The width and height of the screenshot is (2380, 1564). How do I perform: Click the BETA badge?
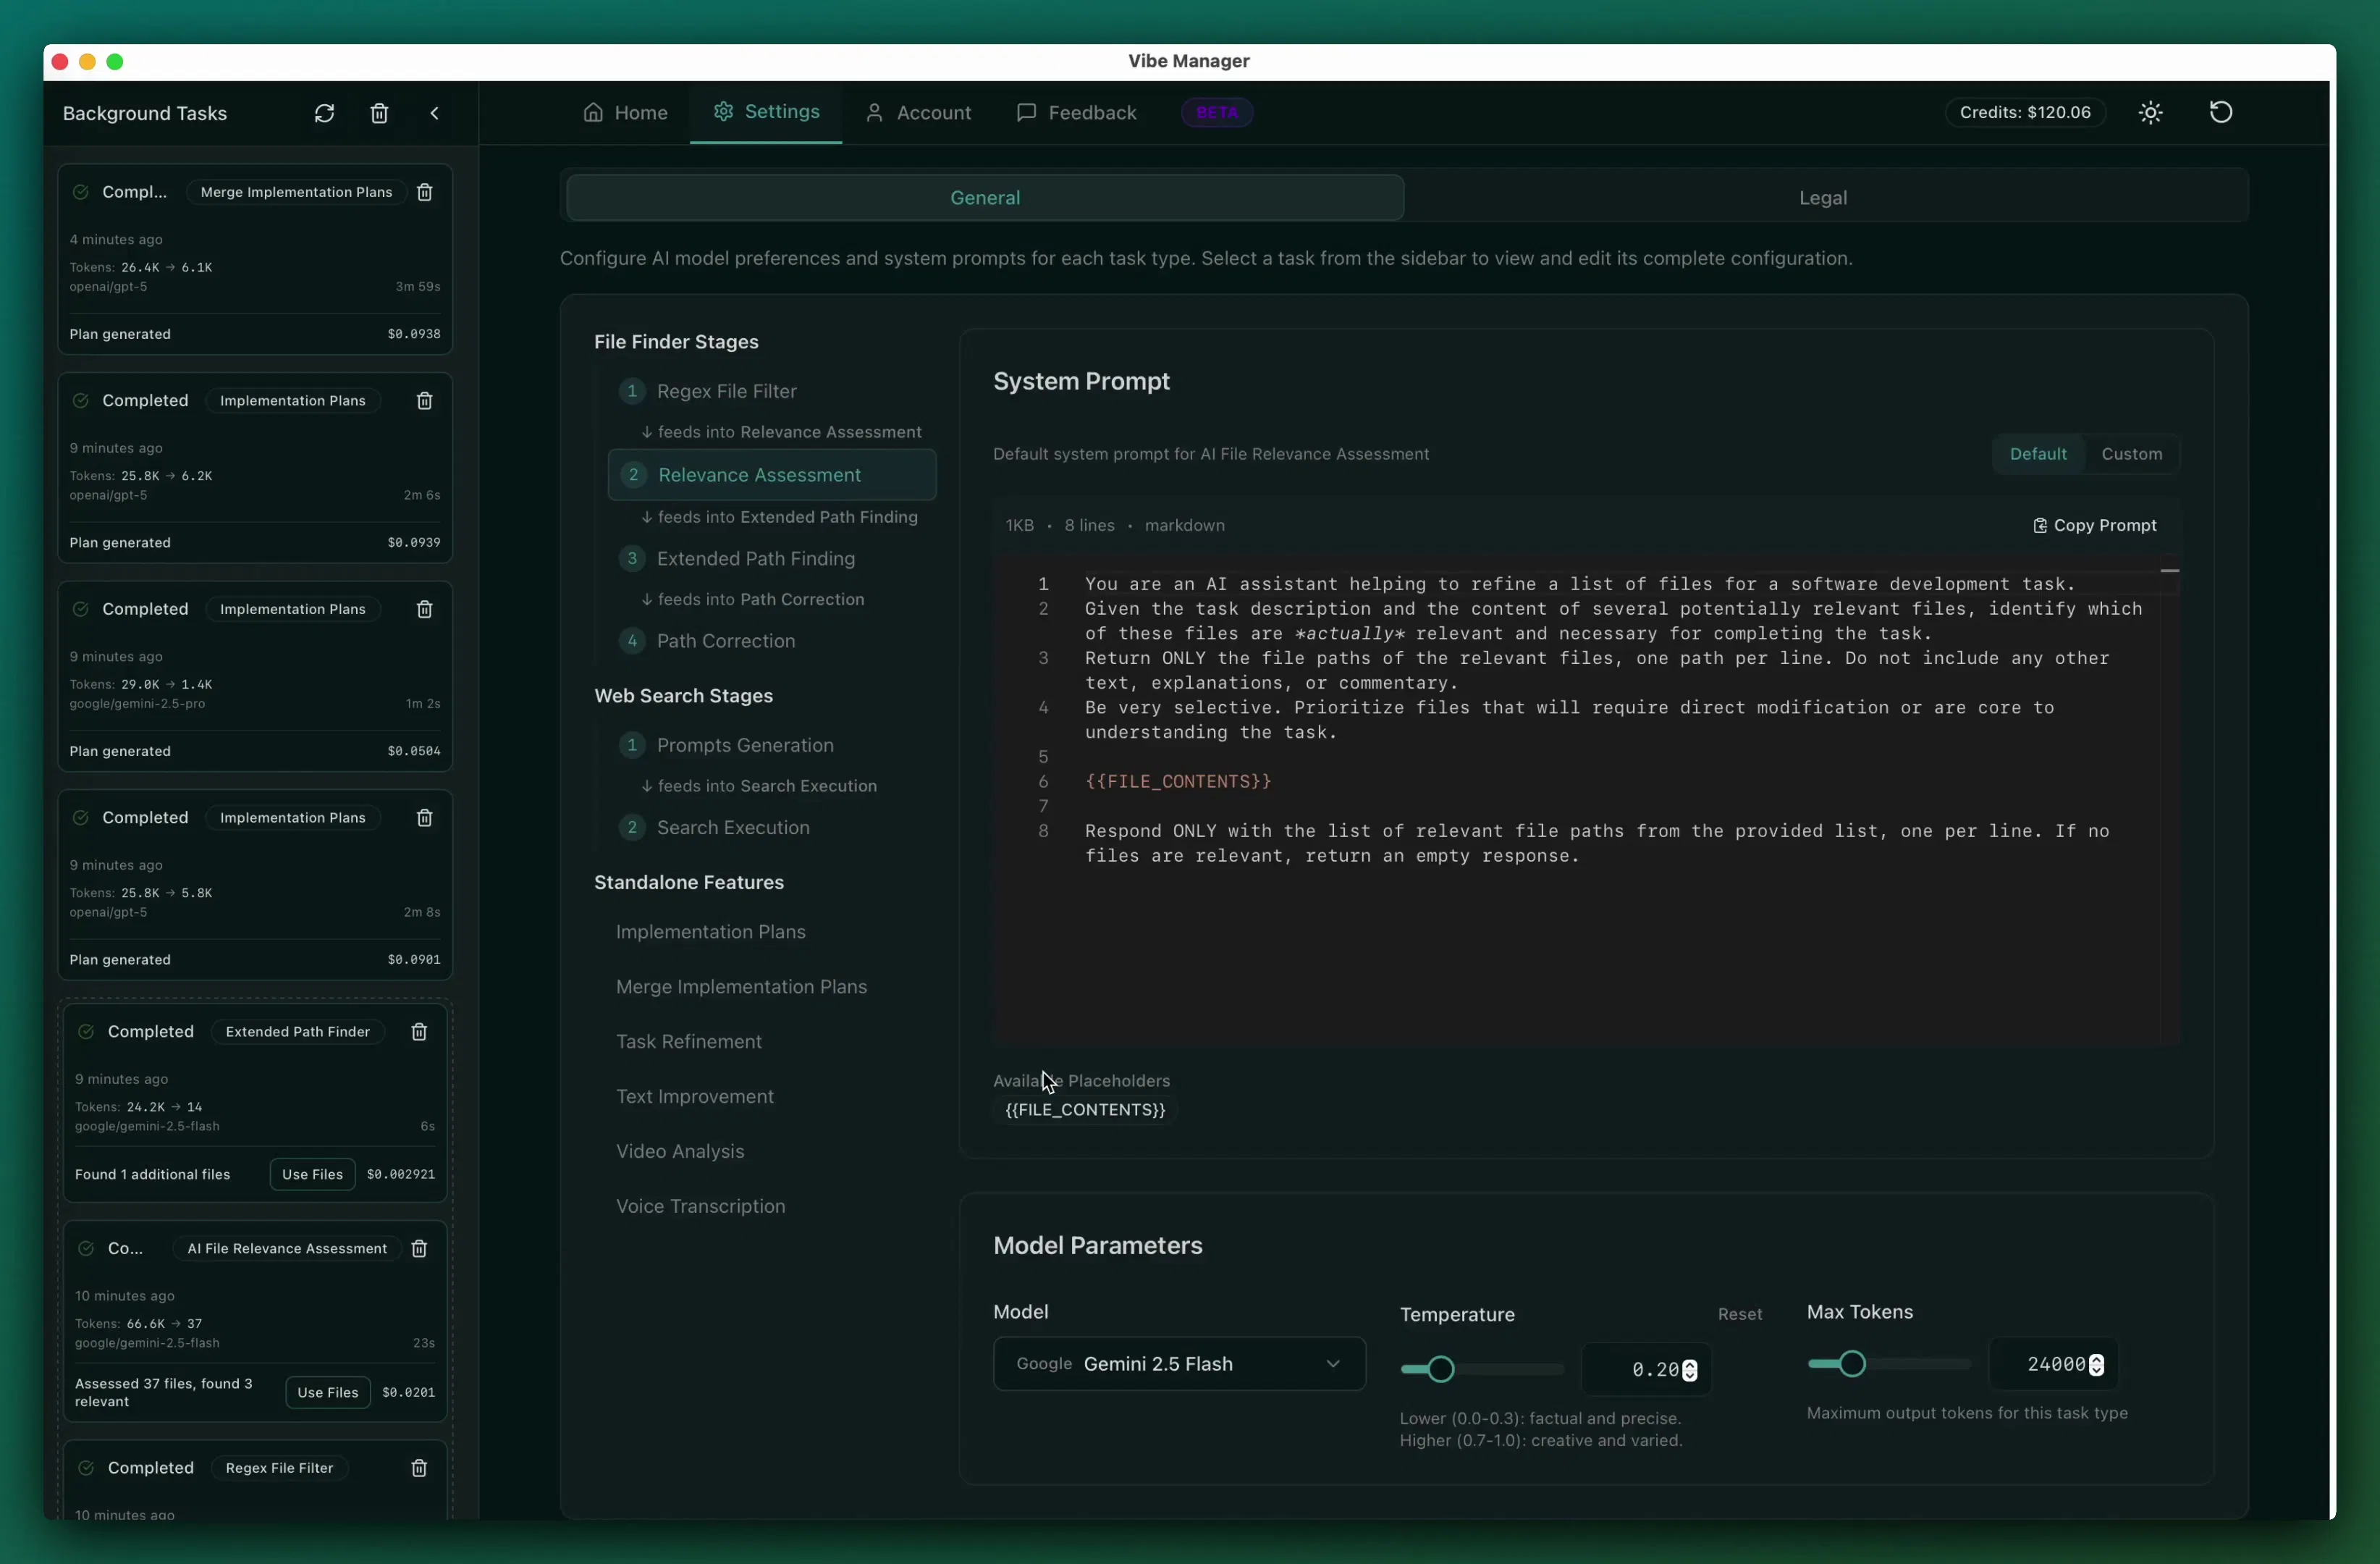1217,112
